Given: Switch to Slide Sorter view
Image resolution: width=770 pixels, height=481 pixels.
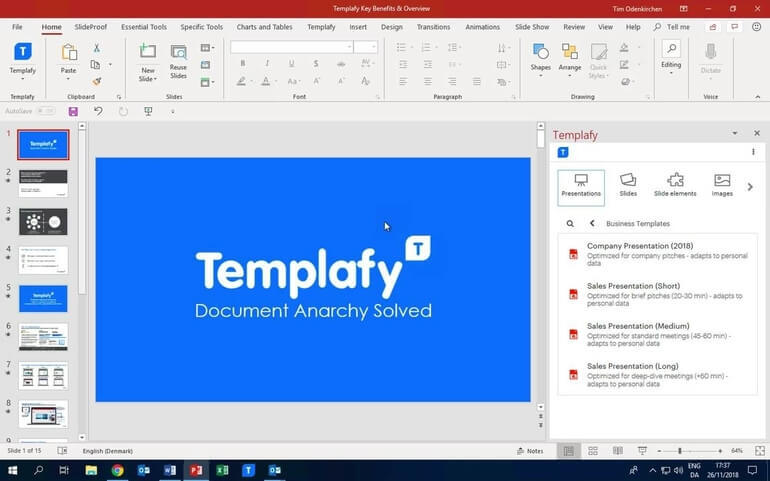Looking at the screenshot, I should click(593, 451).
